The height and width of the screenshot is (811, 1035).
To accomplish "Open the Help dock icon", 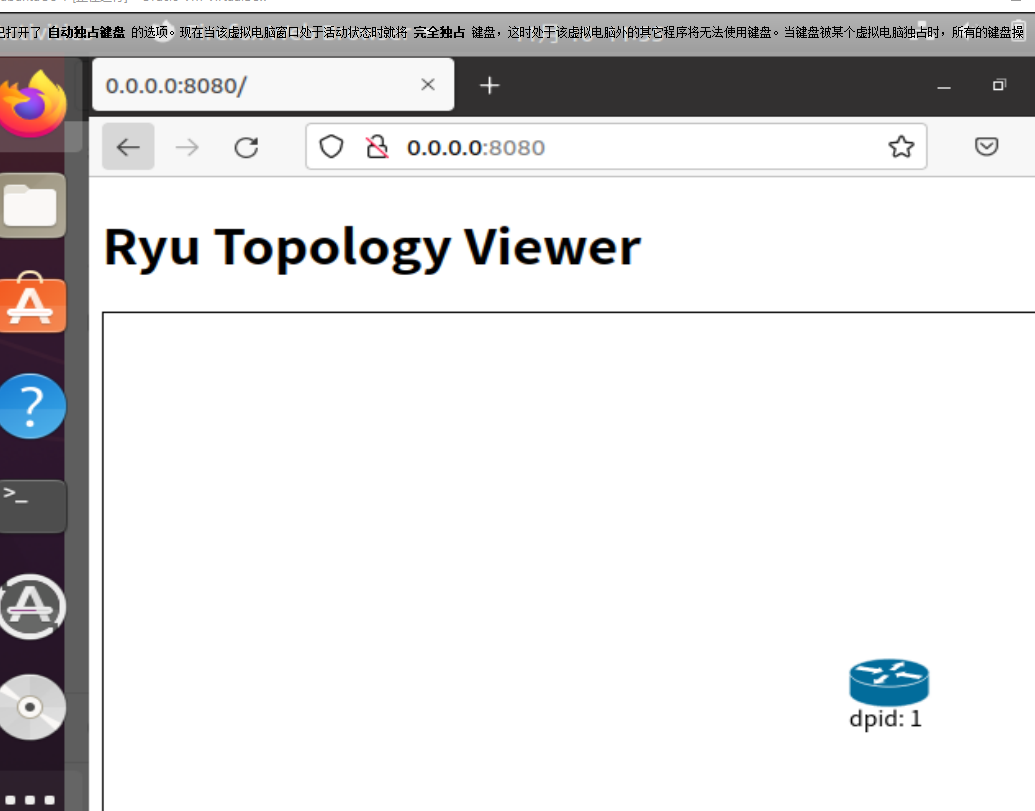I will [x=32, y=406].
